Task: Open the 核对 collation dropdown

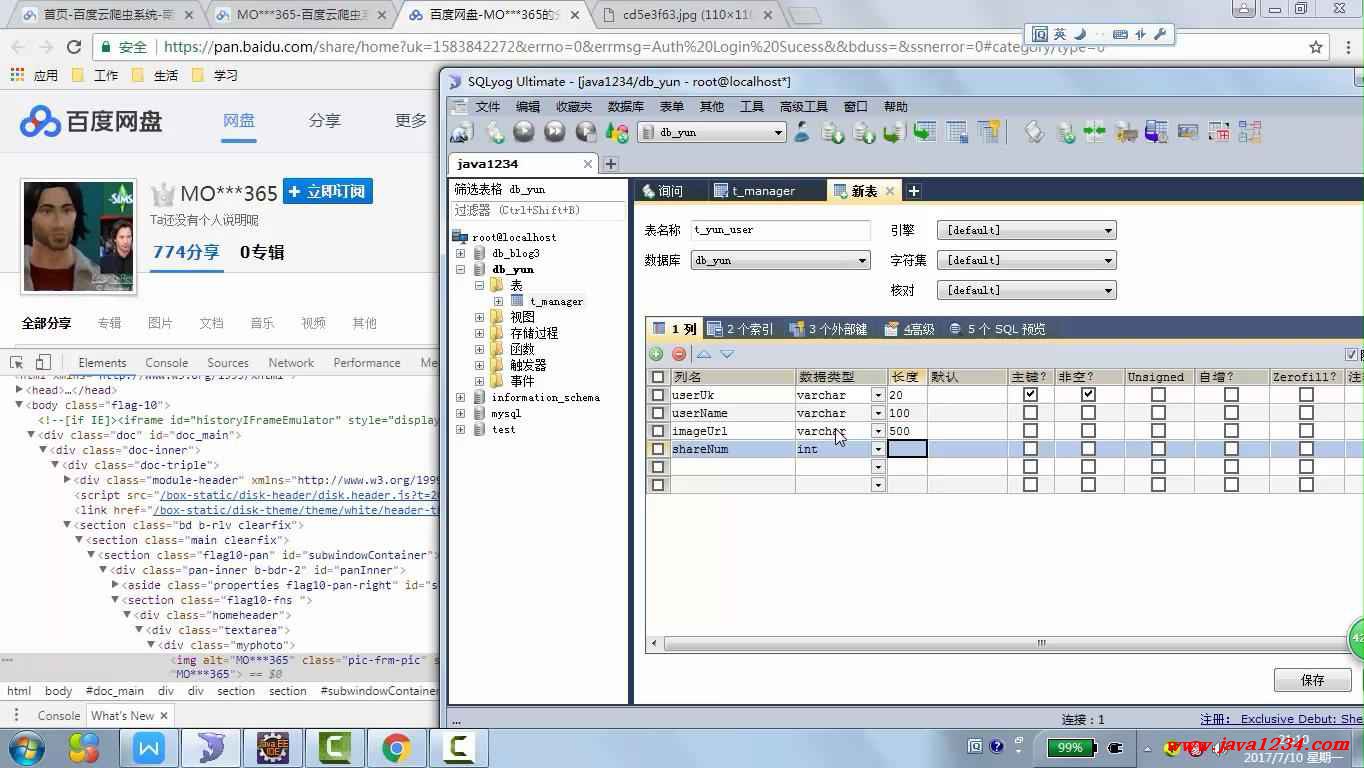Action: pos(1026,290)
